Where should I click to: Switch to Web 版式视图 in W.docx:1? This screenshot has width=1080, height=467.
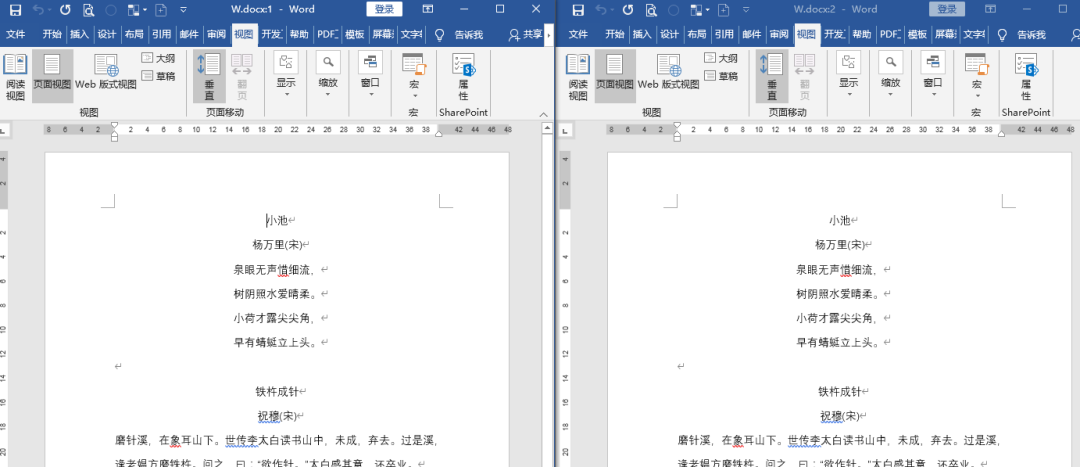pos(106,72)
